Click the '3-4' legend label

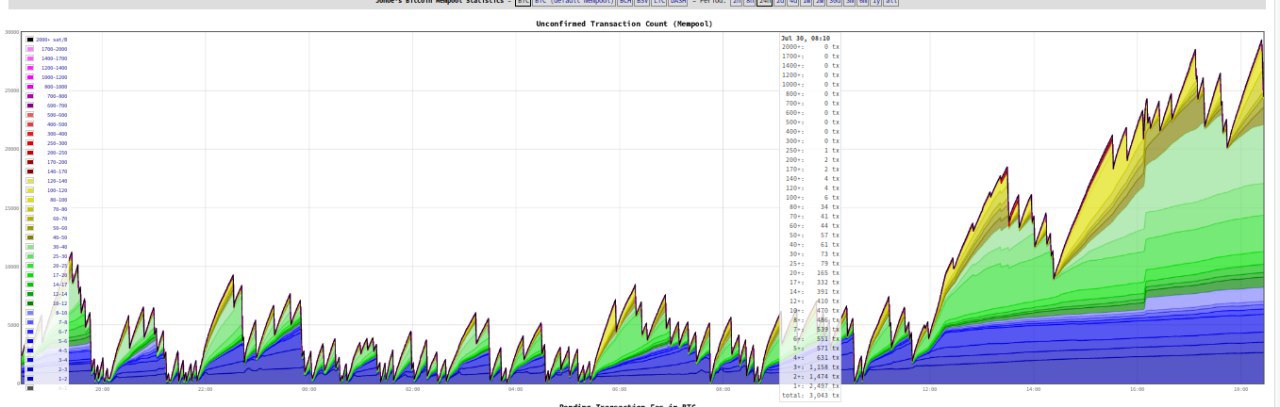click(x=63, y=360)
